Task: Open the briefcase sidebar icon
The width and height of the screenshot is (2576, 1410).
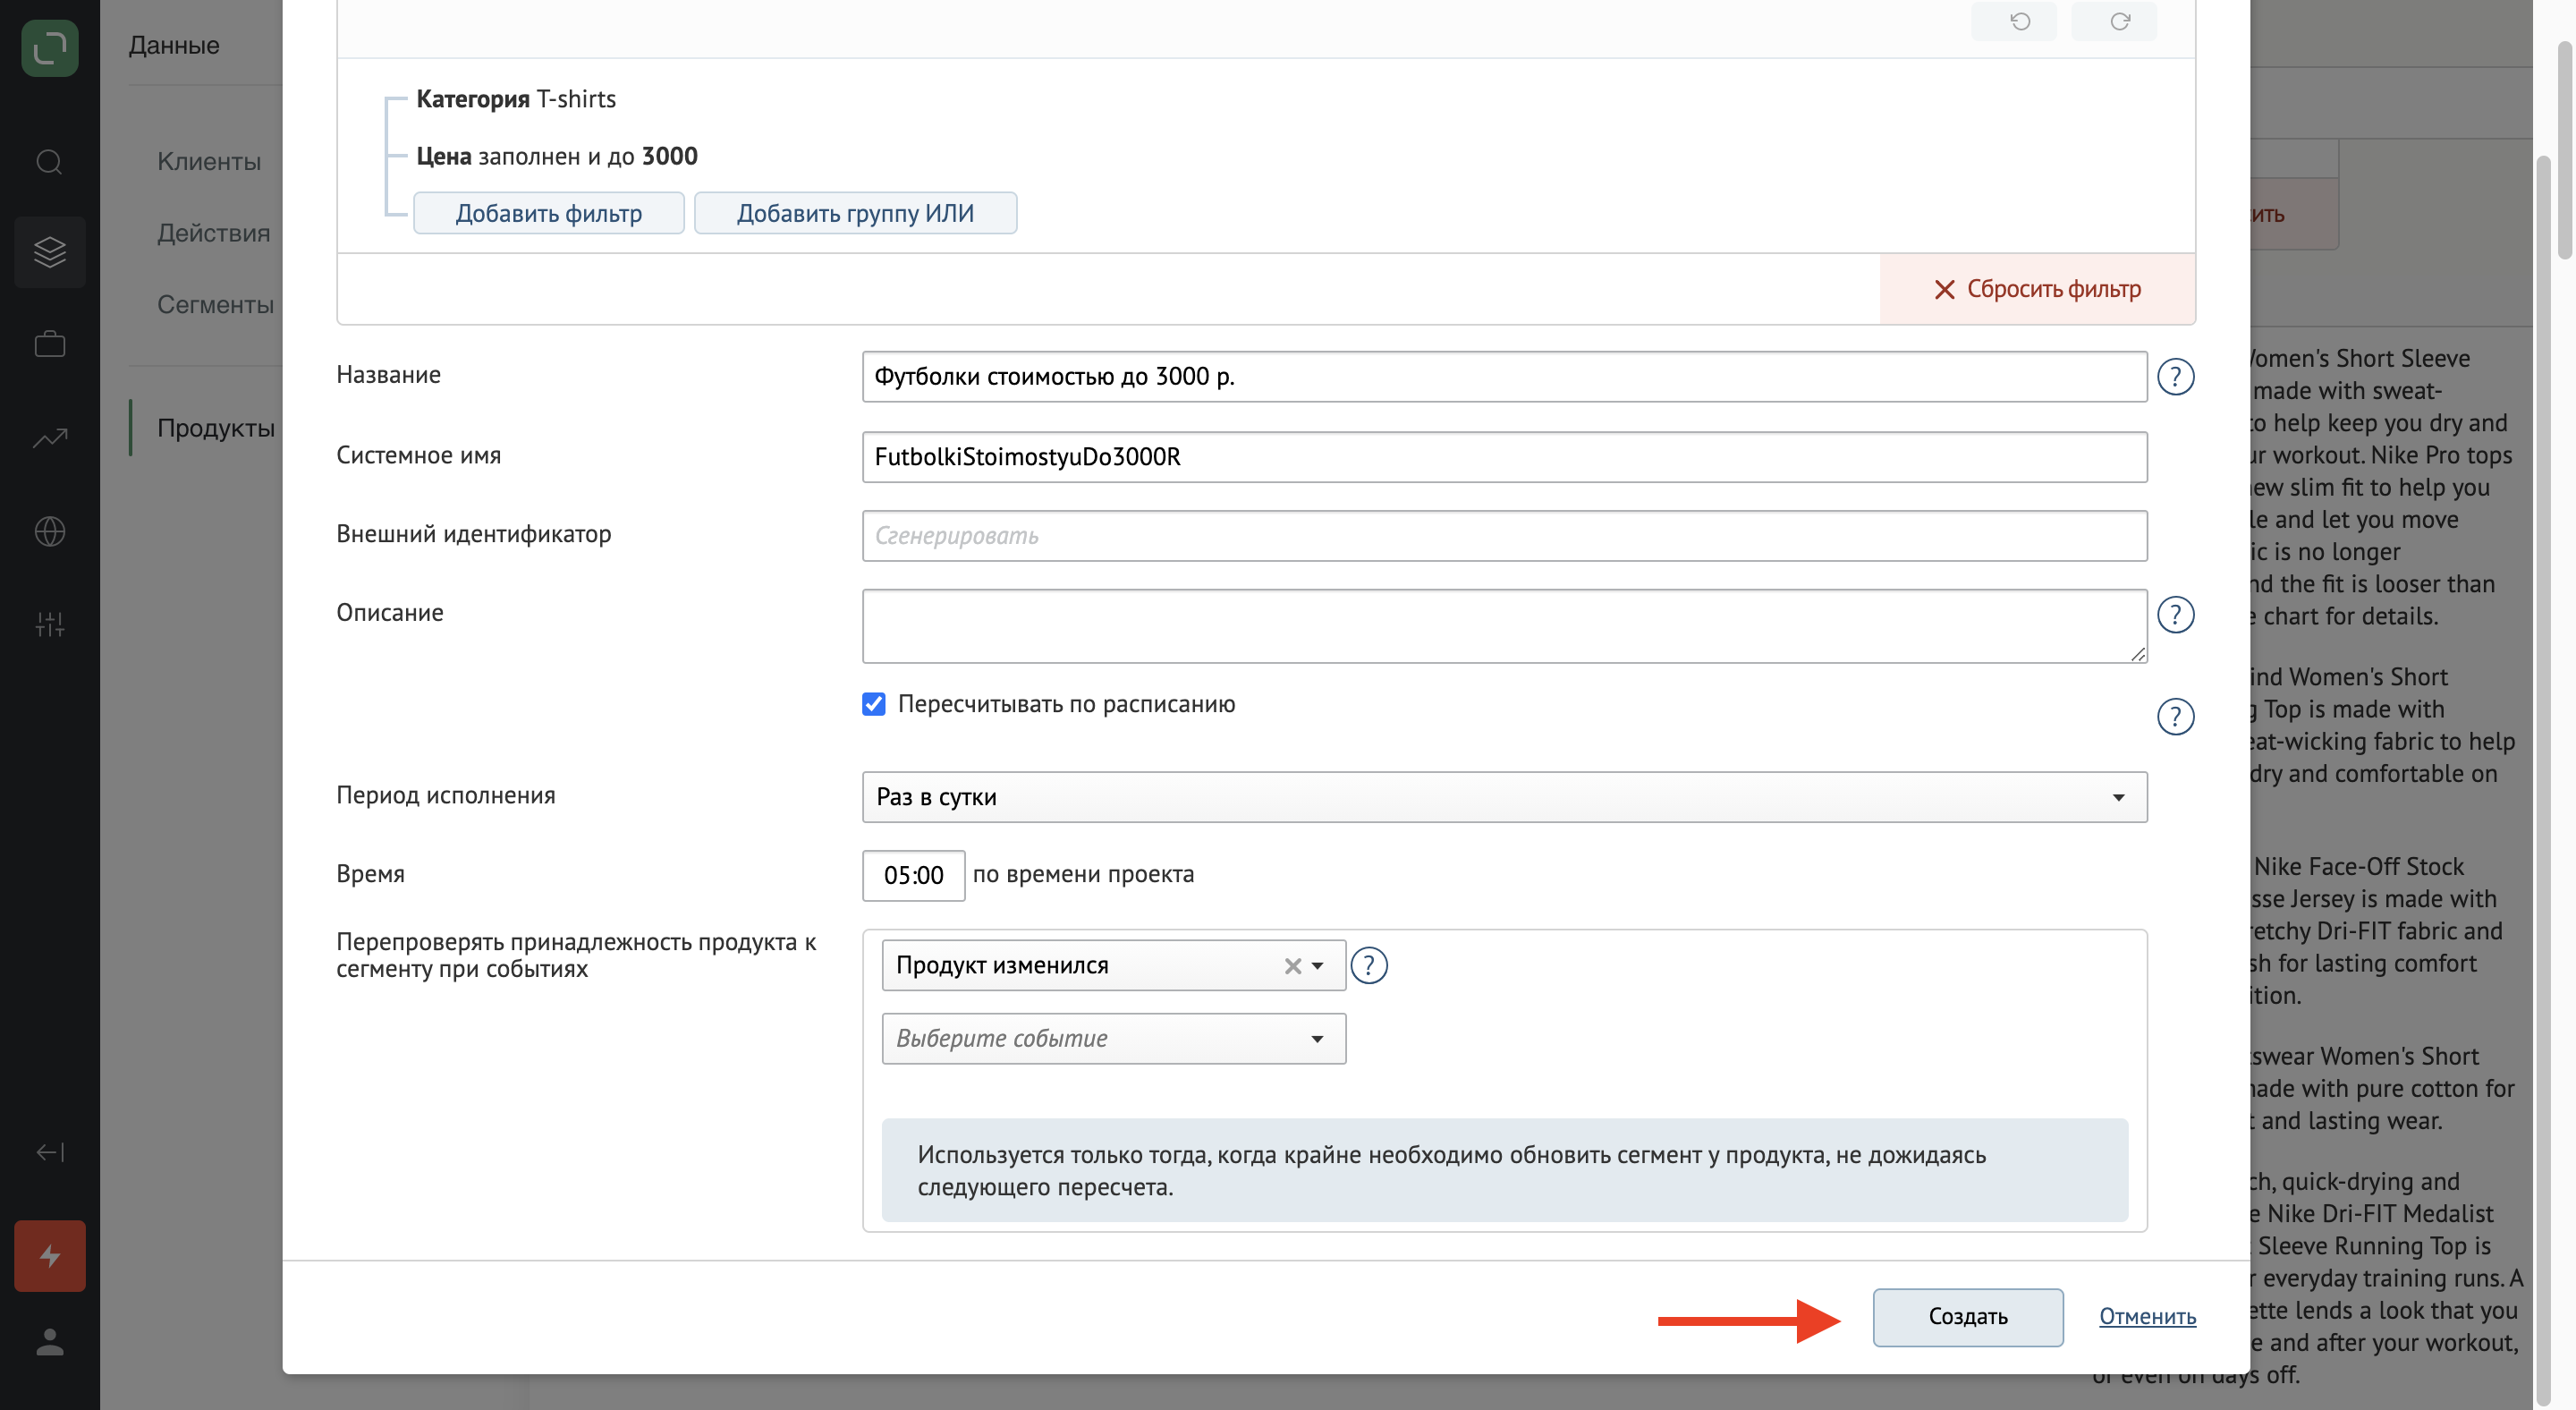Action: 49,344
